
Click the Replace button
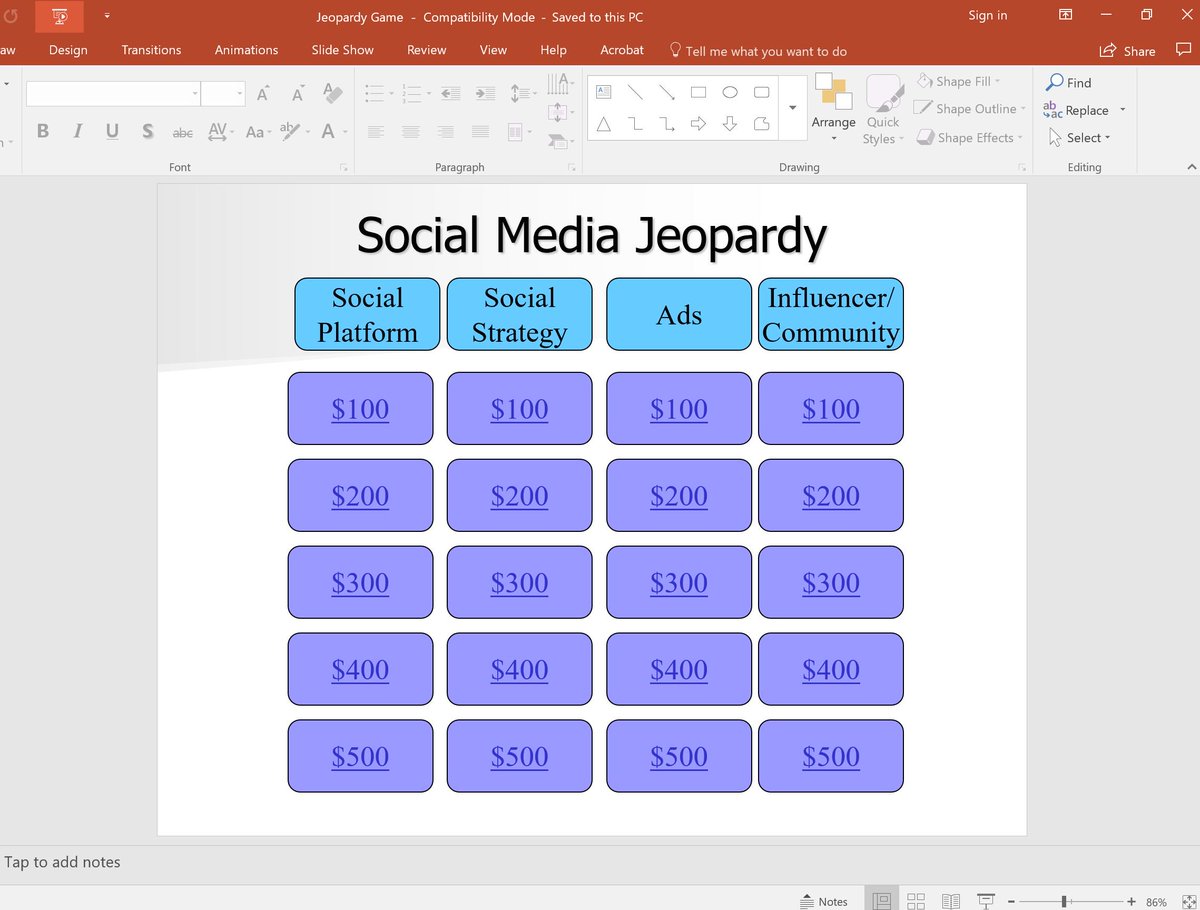pos(1085,110)
